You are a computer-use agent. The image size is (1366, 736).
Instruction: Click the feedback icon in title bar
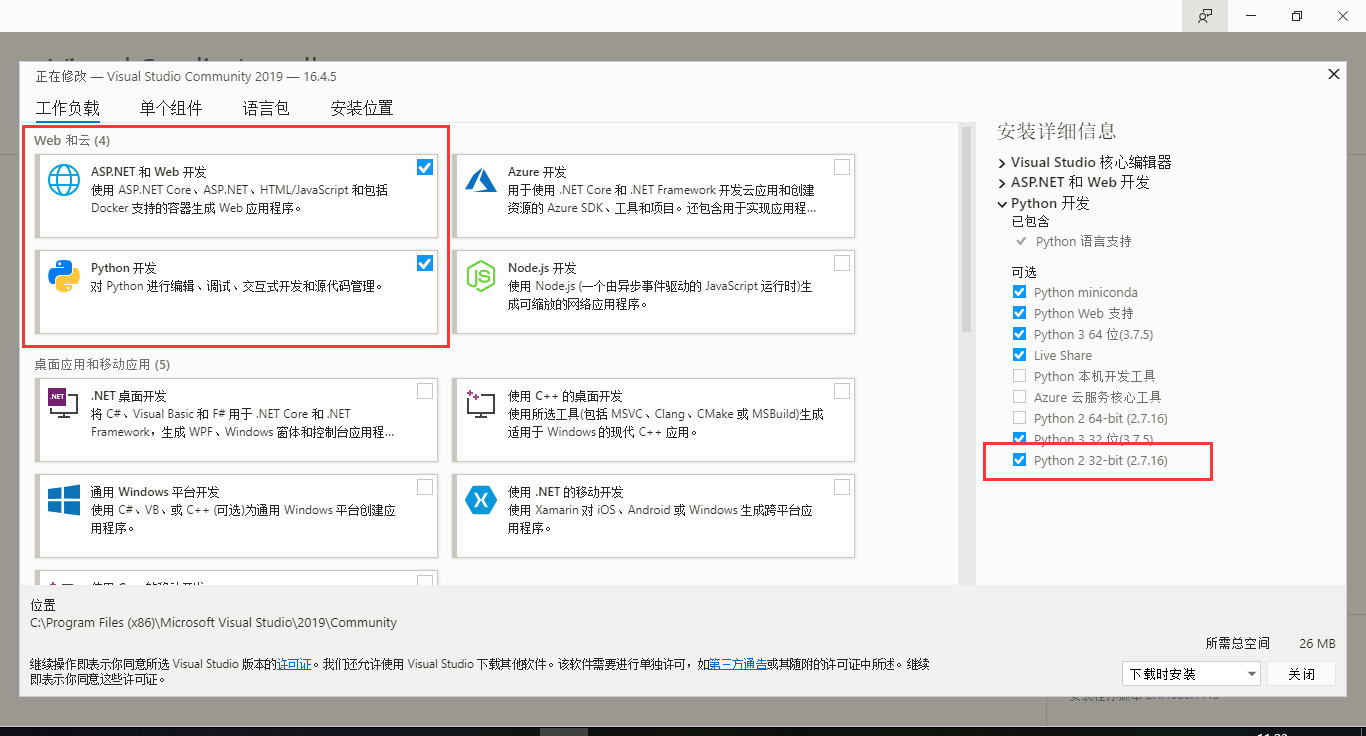pyautogui.click(x=1205, y=16)
